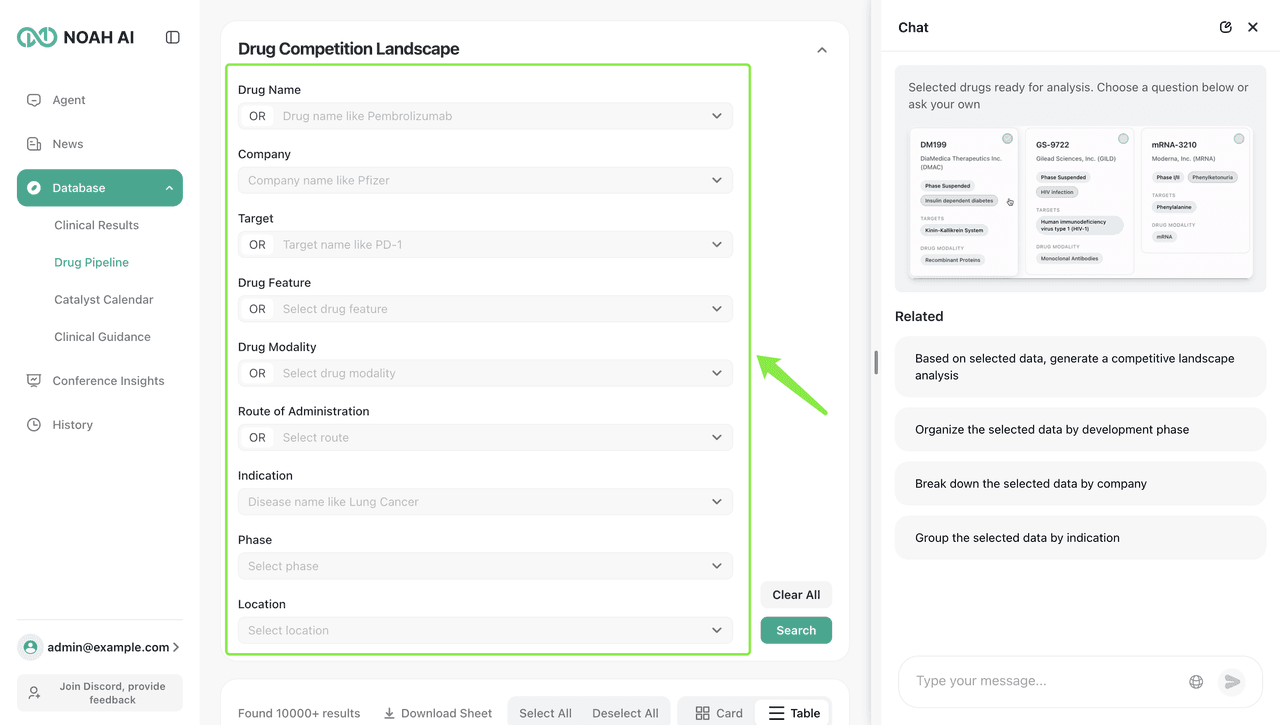Viewport: 1280px width, 725px height.
Task: Click the green Search button
Action: tap(796, 630)
